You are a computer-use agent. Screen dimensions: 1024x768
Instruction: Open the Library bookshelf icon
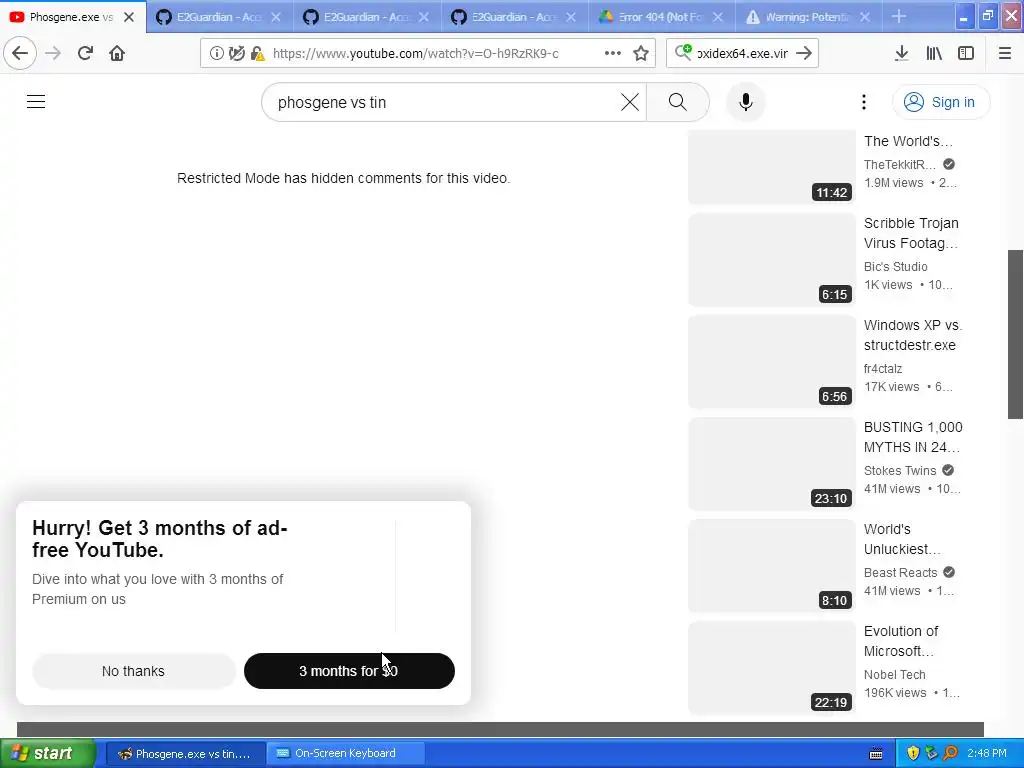(x=934, y=54)
